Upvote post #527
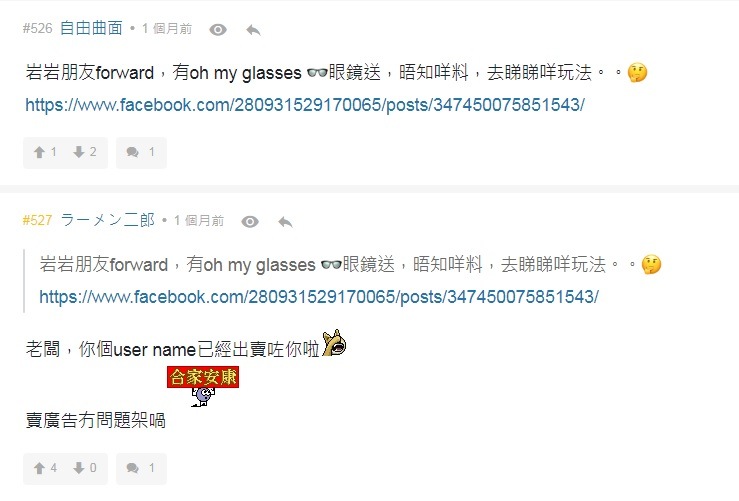Screen dimensions: 739x501 click(45, 468)
